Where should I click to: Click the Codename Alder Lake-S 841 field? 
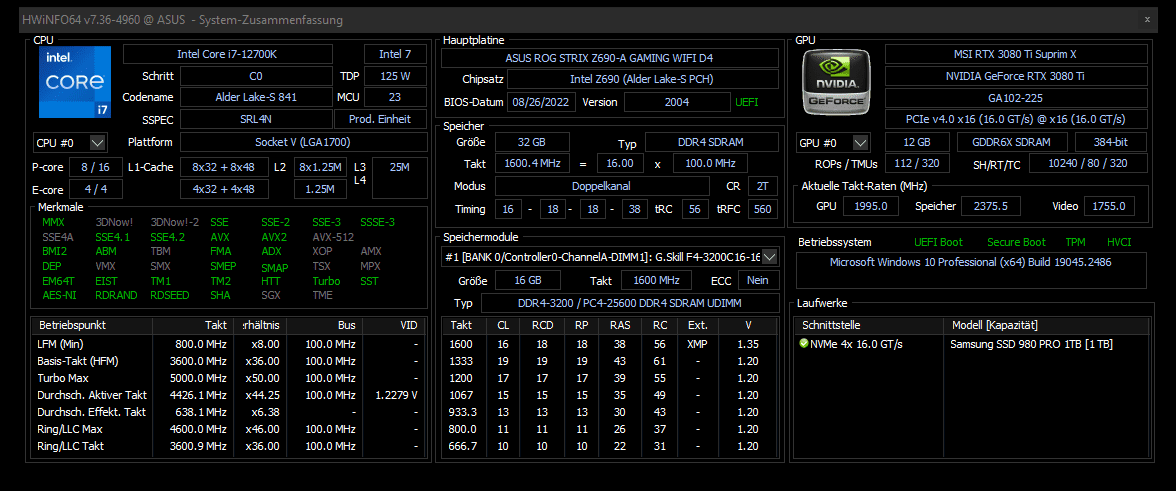click(256, 97)
